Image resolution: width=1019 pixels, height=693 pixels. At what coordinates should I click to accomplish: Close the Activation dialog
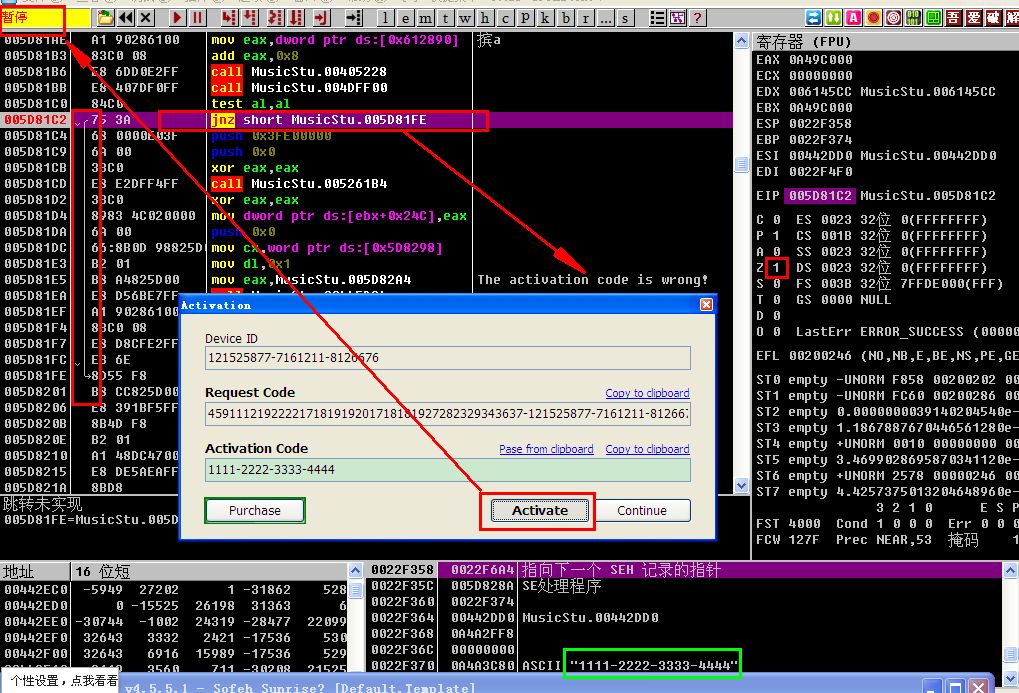click(706, 304)
